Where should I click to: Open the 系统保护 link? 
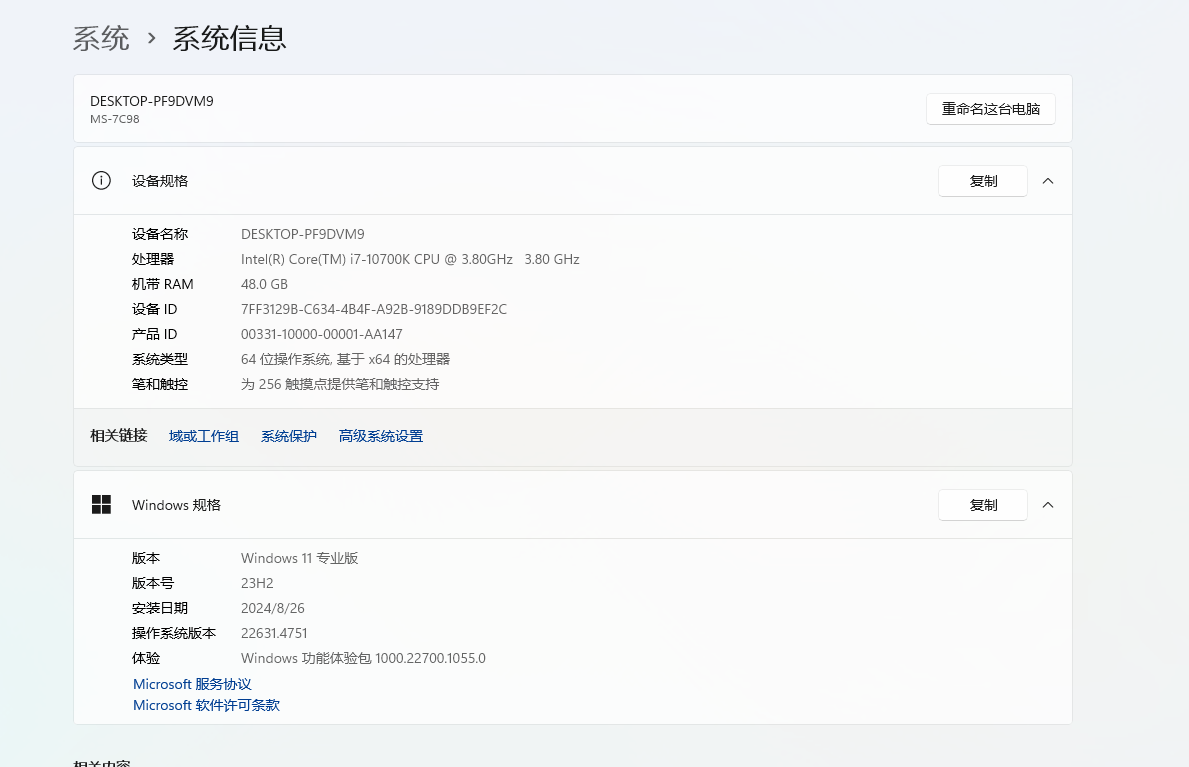point(289,436)
